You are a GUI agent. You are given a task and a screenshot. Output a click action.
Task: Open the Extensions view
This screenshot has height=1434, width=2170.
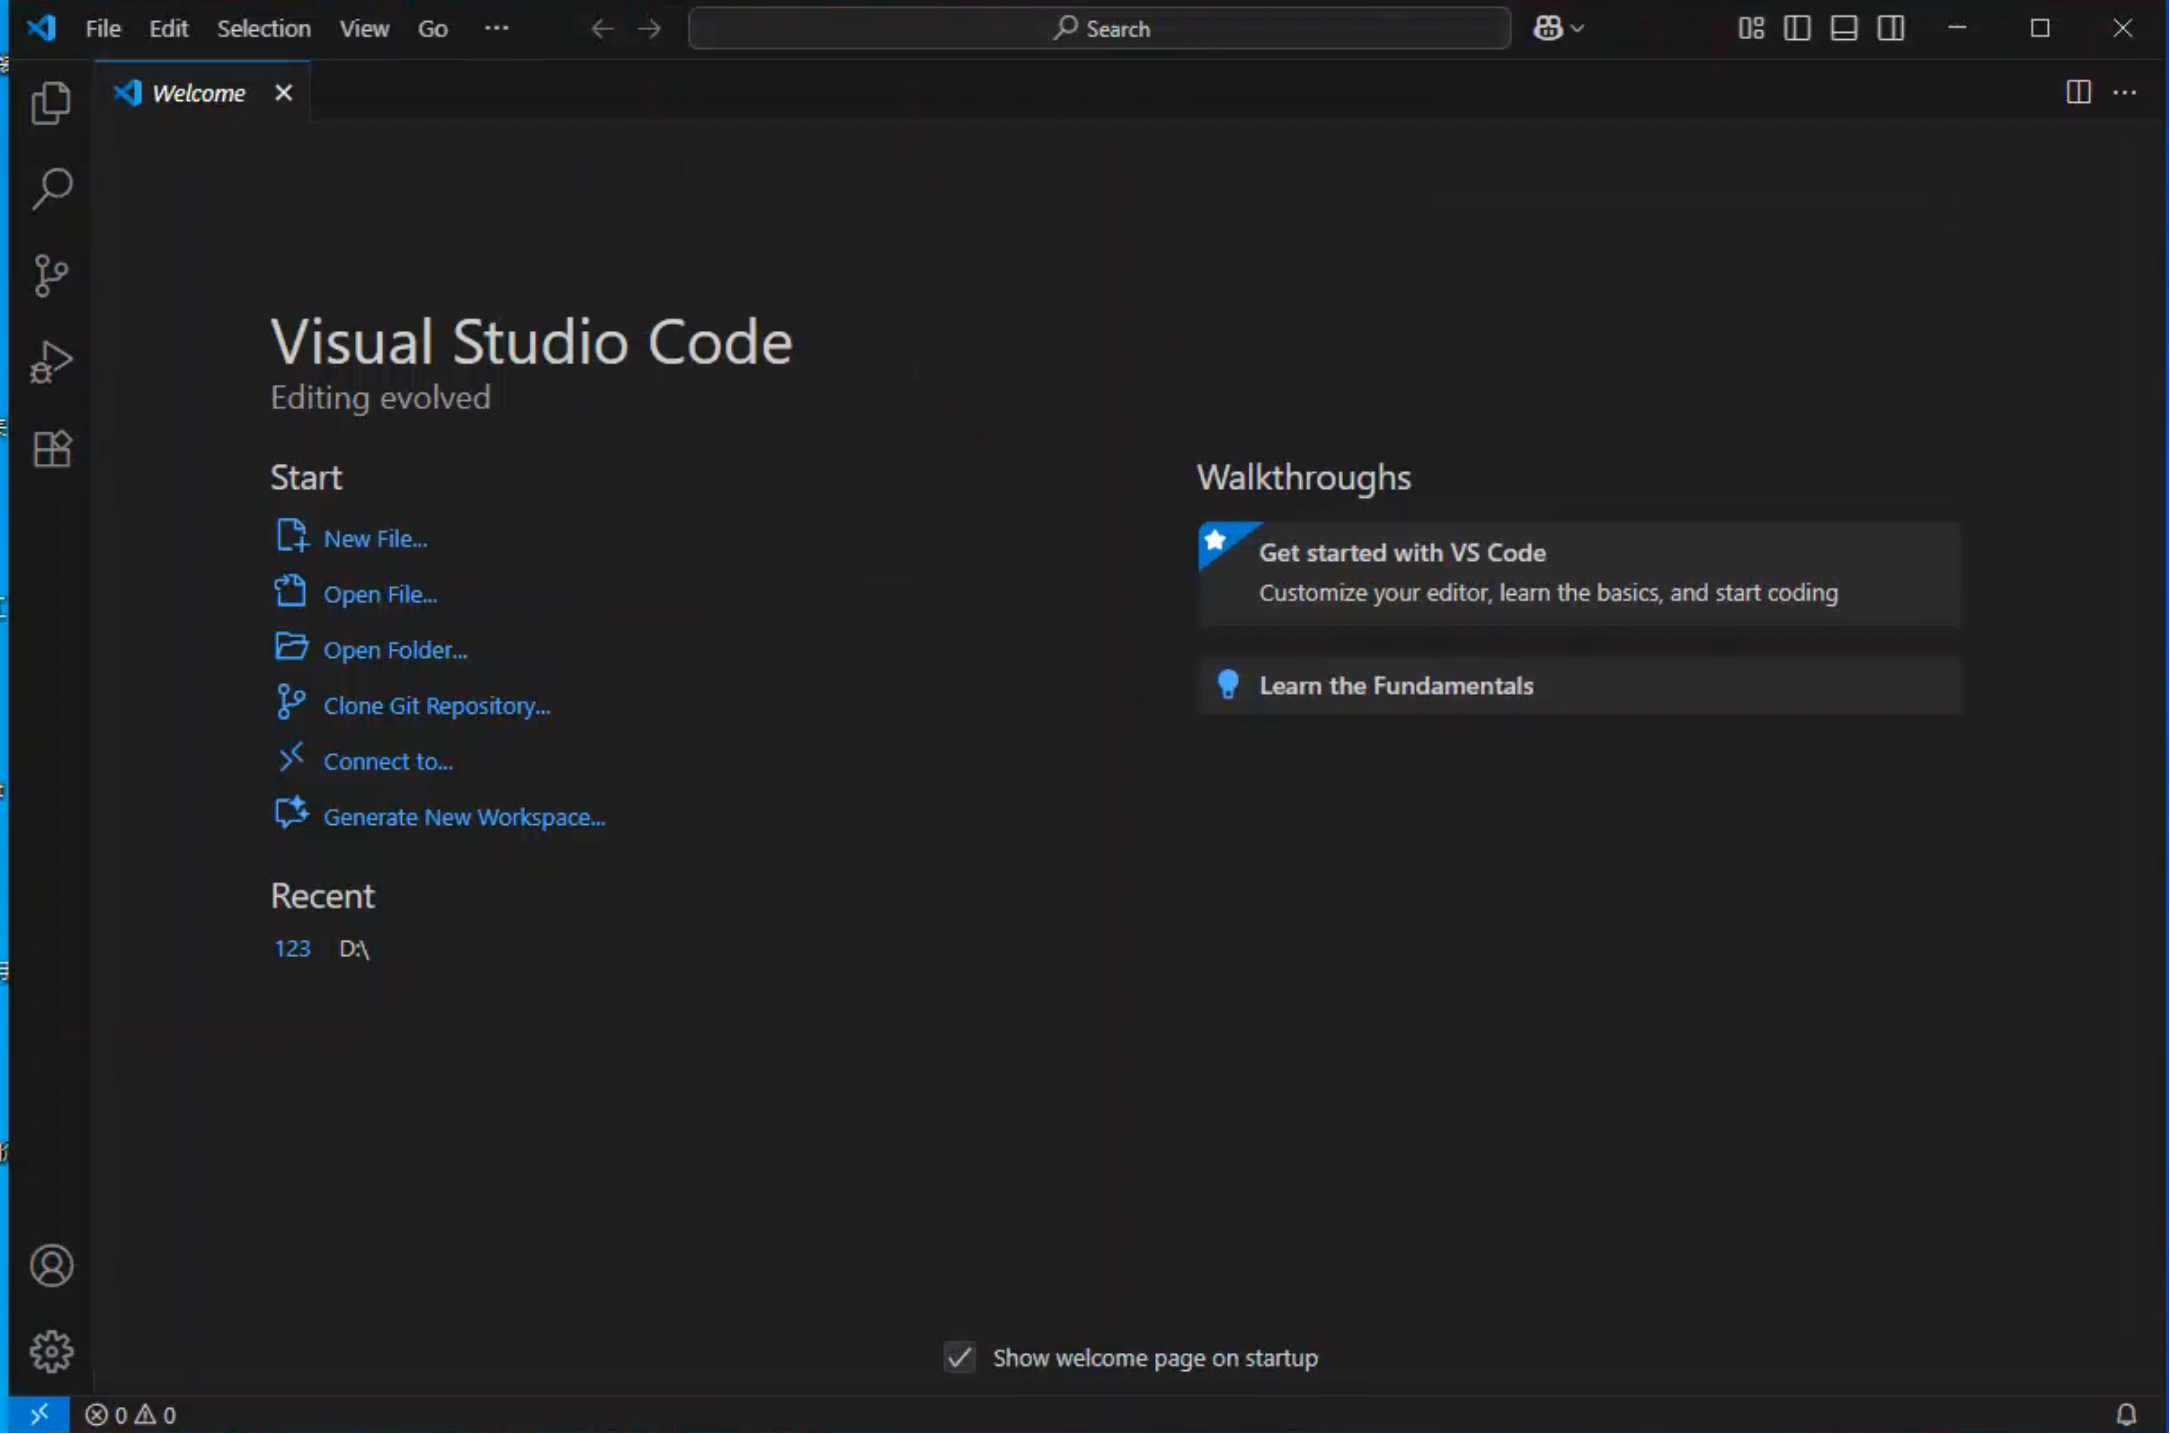[x=51, y=448]
